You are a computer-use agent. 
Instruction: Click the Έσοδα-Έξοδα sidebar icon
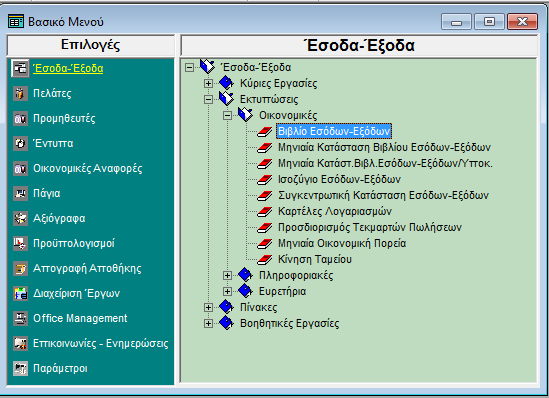tap(20, 68)
